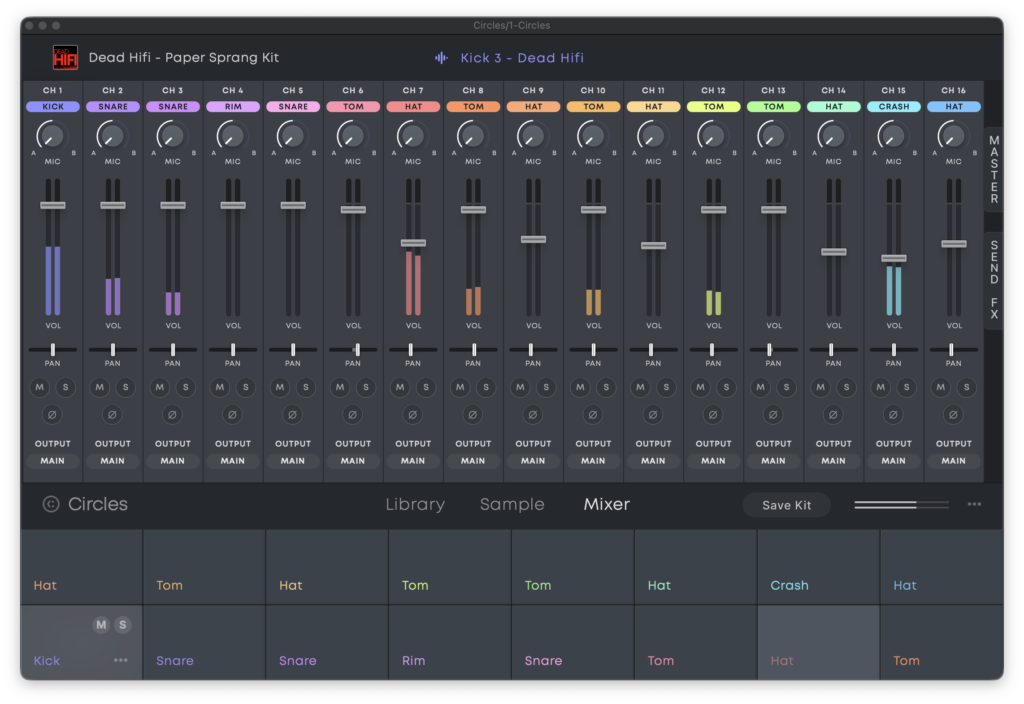This screenshot has width=1024, height=704.
Task: Select the CH 1 KICK label
Action: coord(53,106)
